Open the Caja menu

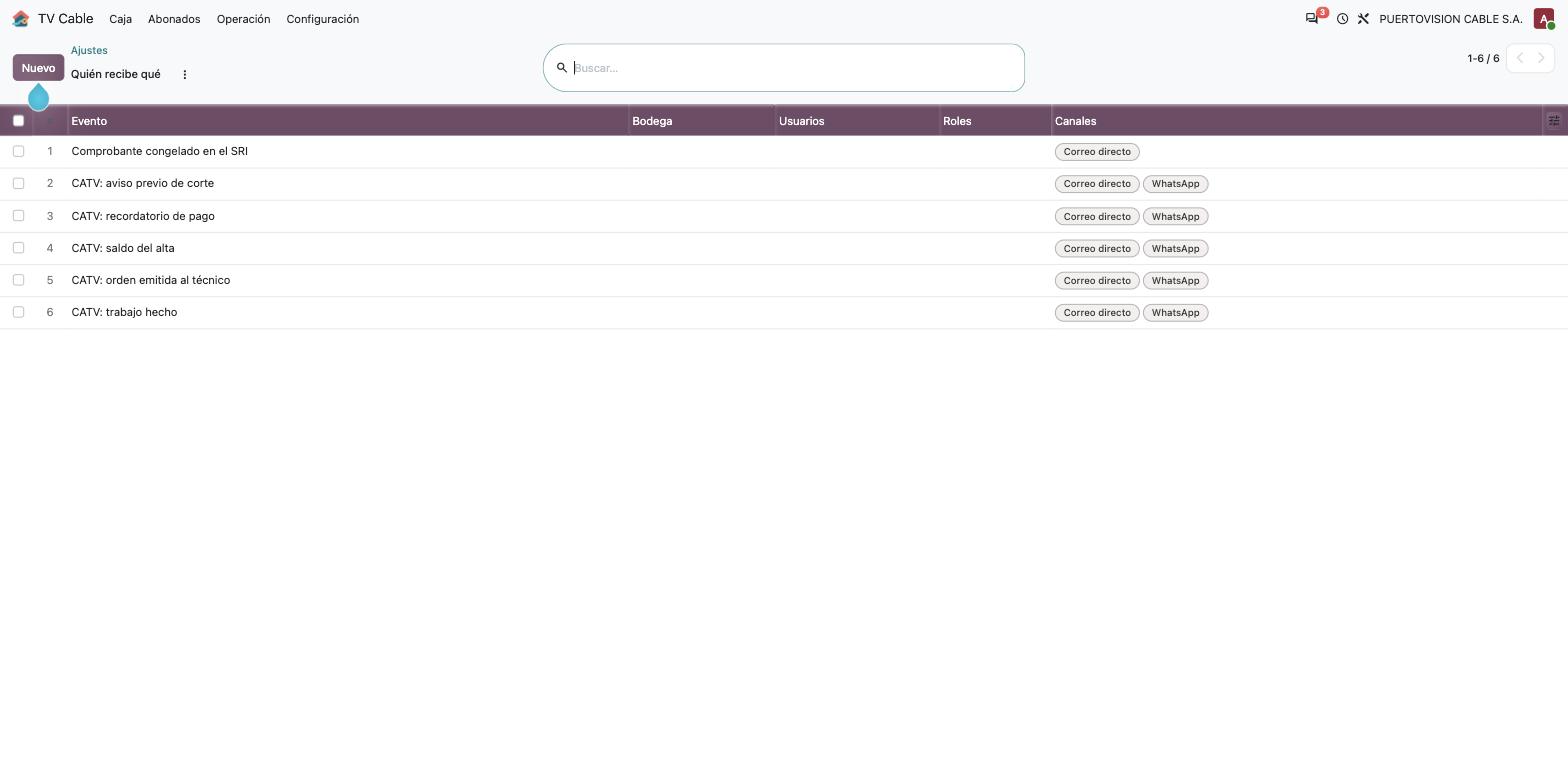click(x=120, y=19)
